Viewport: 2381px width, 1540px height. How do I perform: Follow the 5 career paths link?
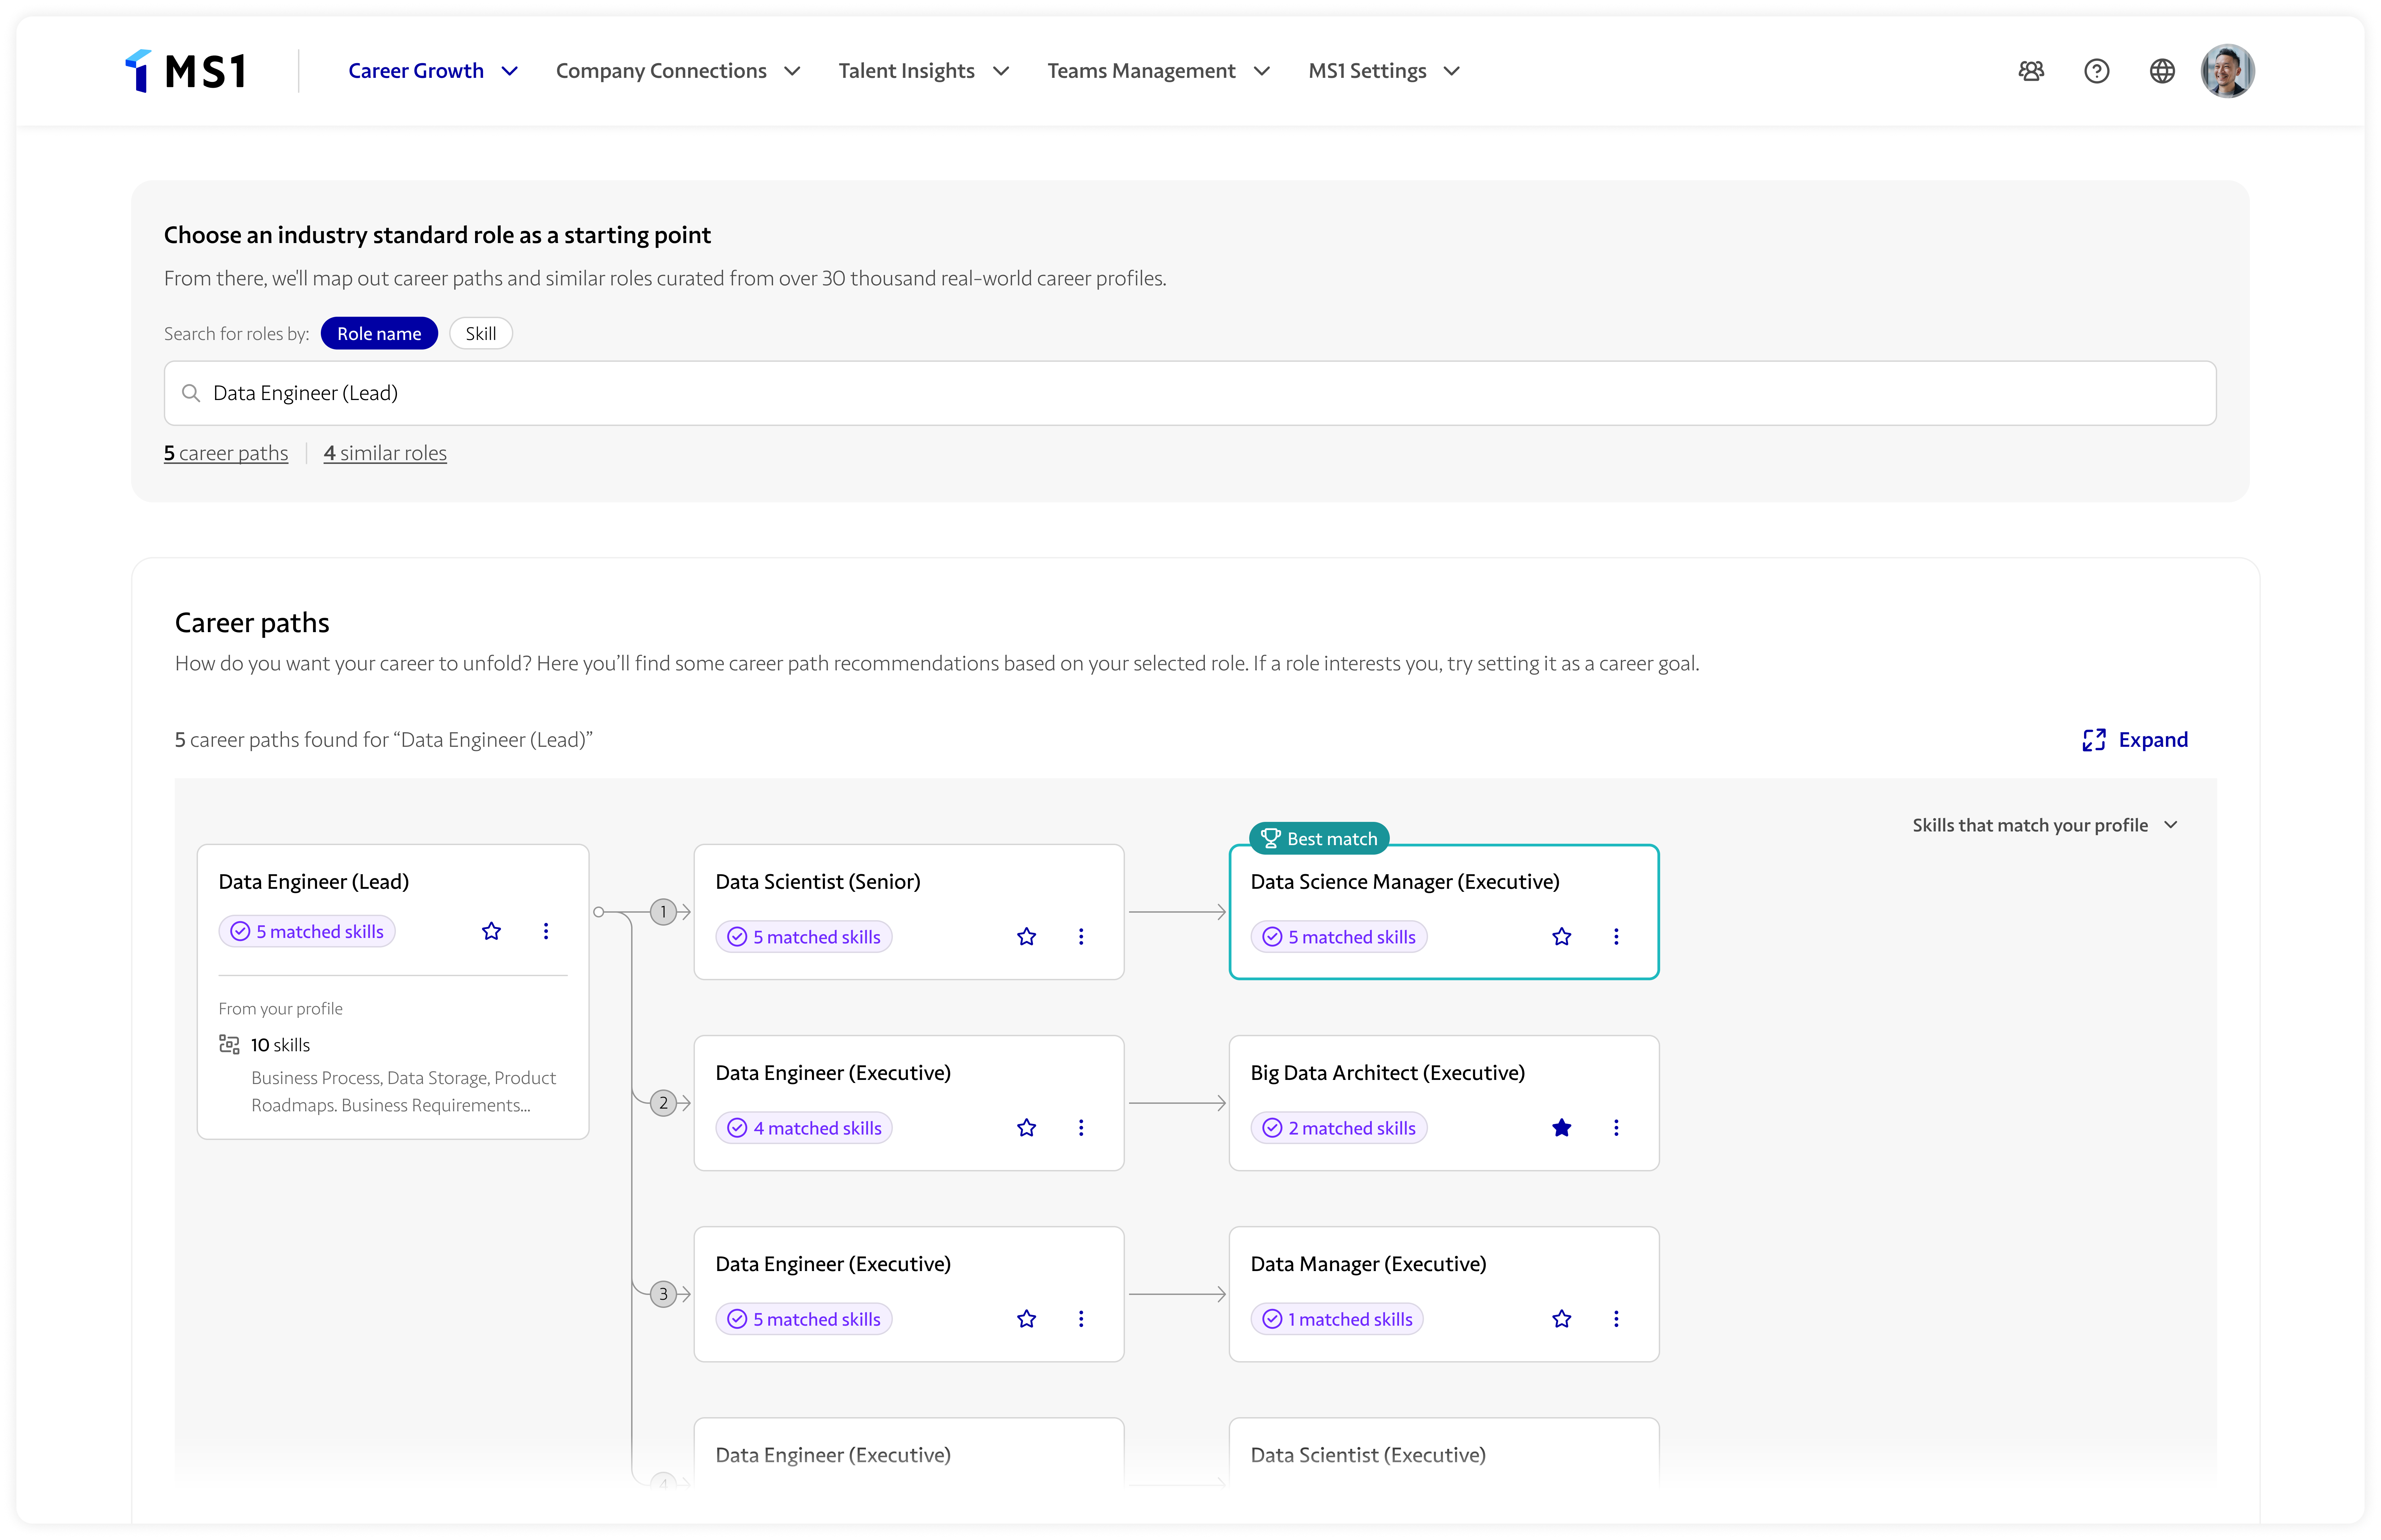(x=226, y=453)
